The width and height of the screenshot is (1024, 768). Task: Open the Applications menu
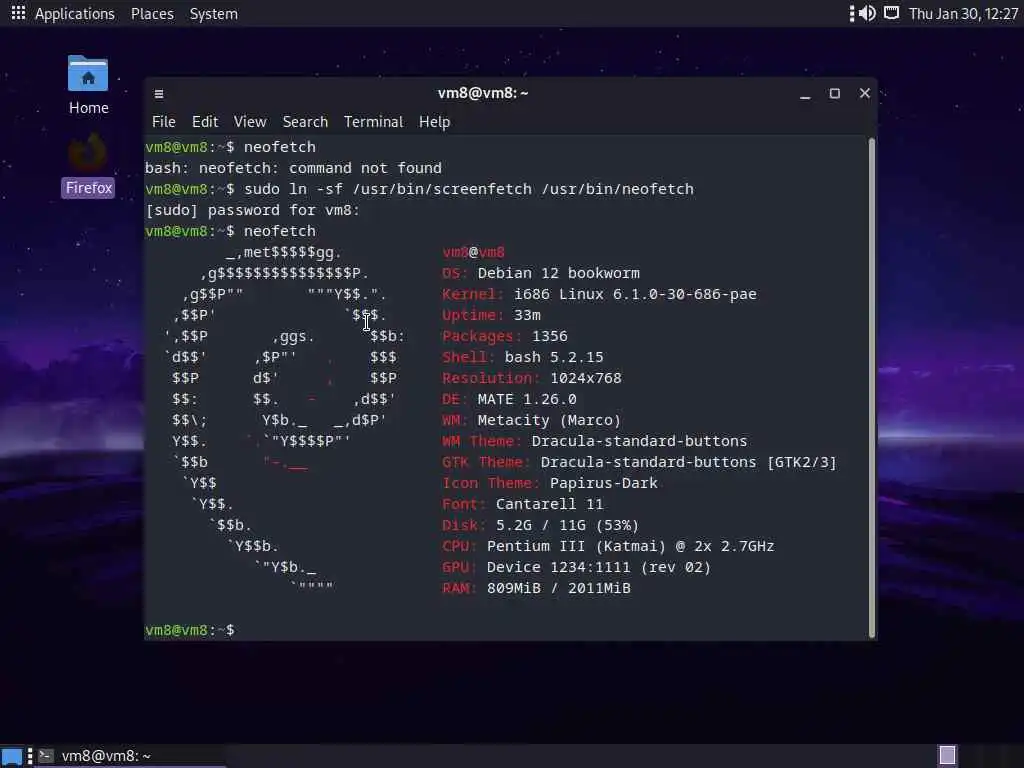(74, 14)
